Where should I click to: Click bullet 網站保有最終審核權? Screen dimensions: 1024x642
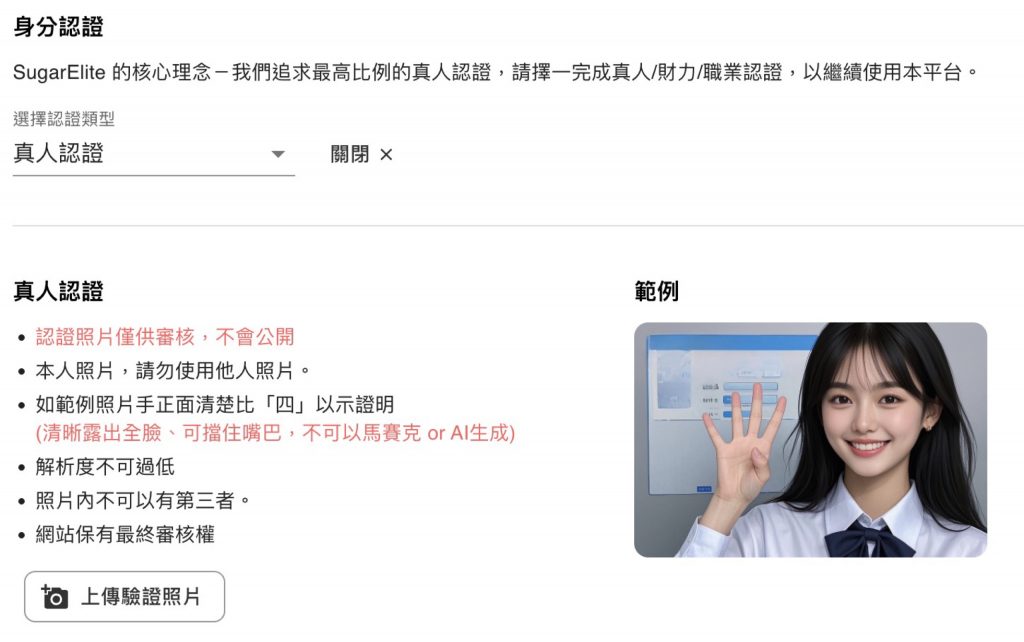[x=125, y=535]
